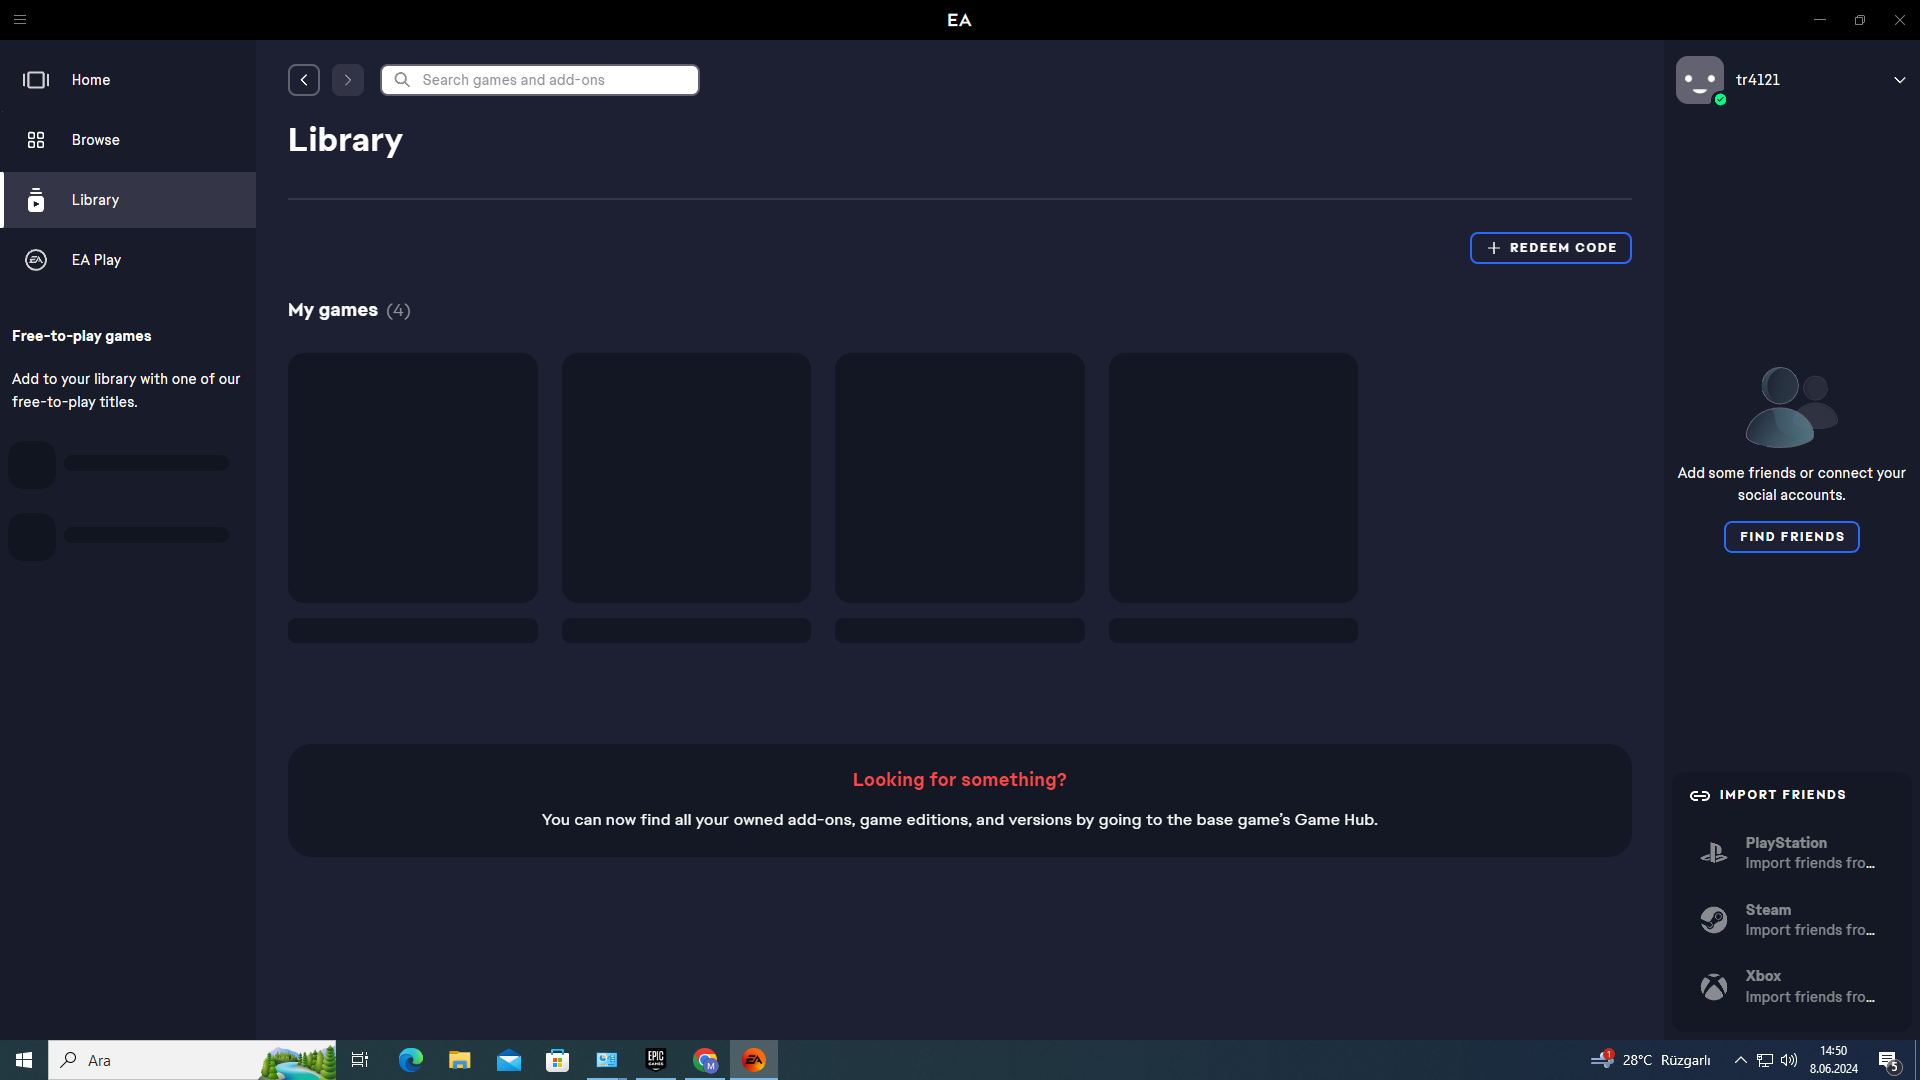The height and width of the screenshot is (1080, 1920).
Task: Open Microsoft Store from taskbar
Action: (558, 1060)
